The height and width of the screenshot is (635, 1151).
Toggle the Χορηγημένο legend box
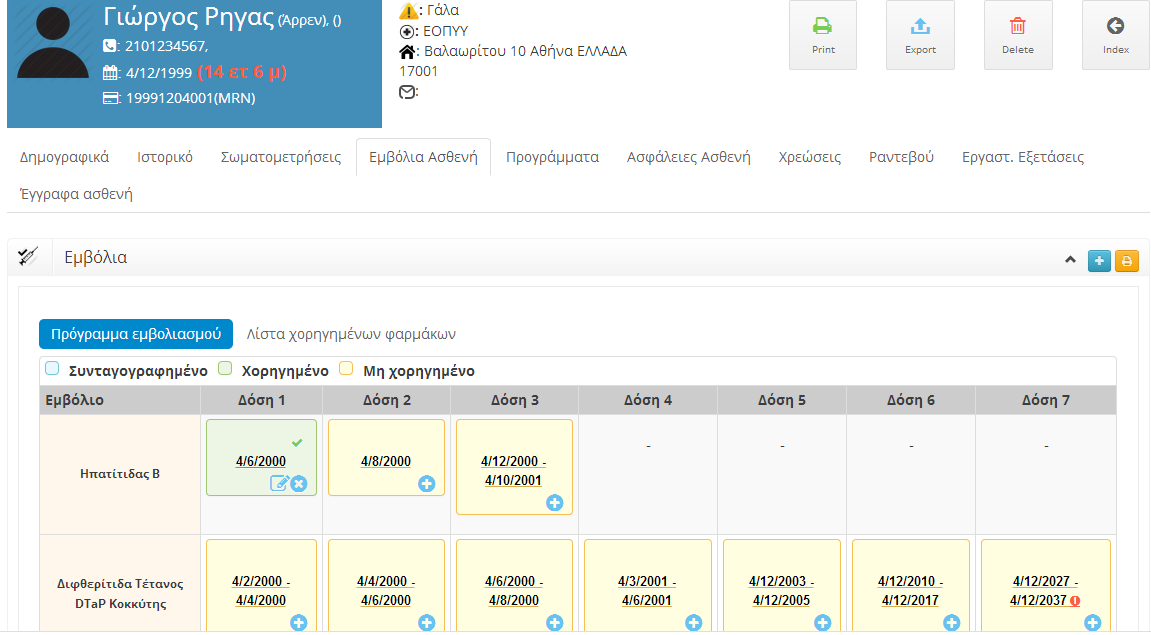(x=225, y=369)
